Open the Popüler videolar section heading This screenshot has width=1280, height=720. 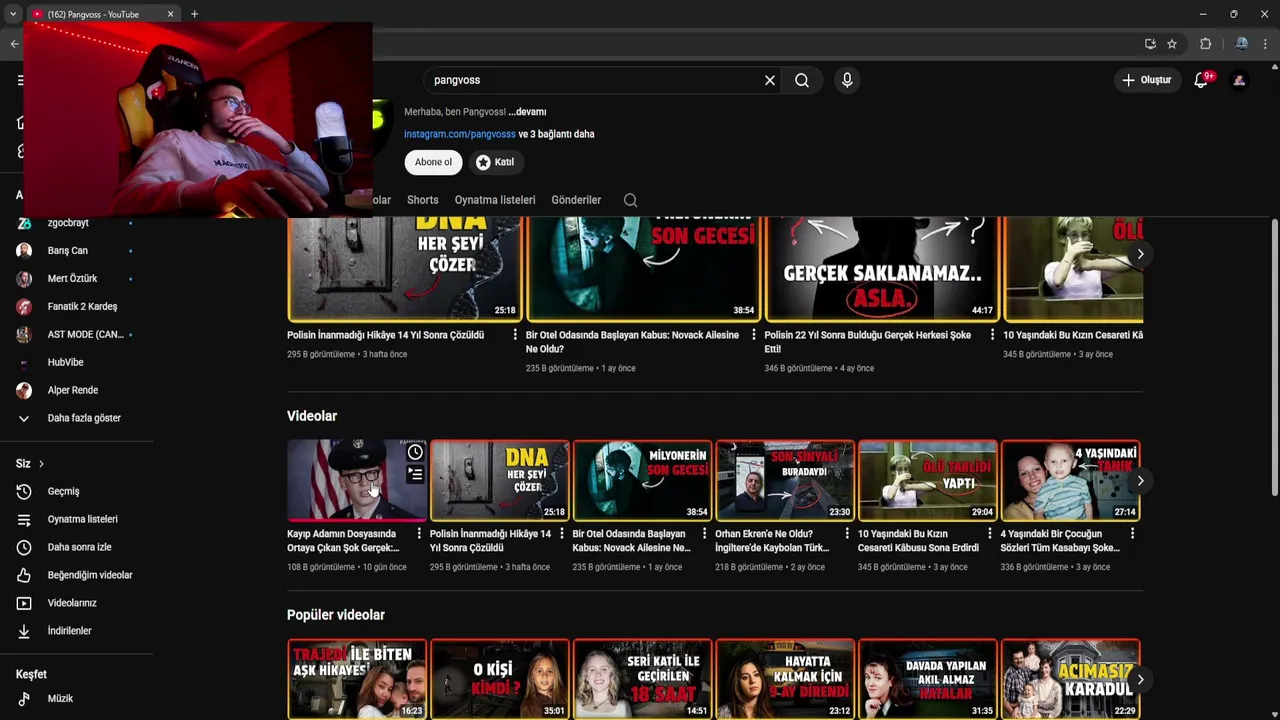tap(336, 615)
